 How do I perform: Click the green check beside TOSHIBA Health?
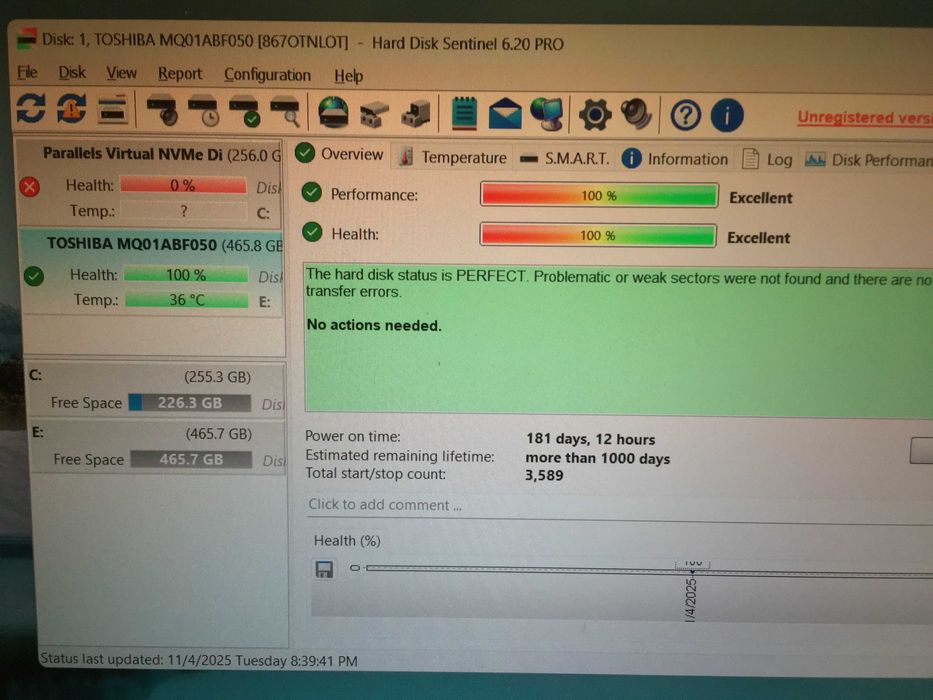[34, 276]
